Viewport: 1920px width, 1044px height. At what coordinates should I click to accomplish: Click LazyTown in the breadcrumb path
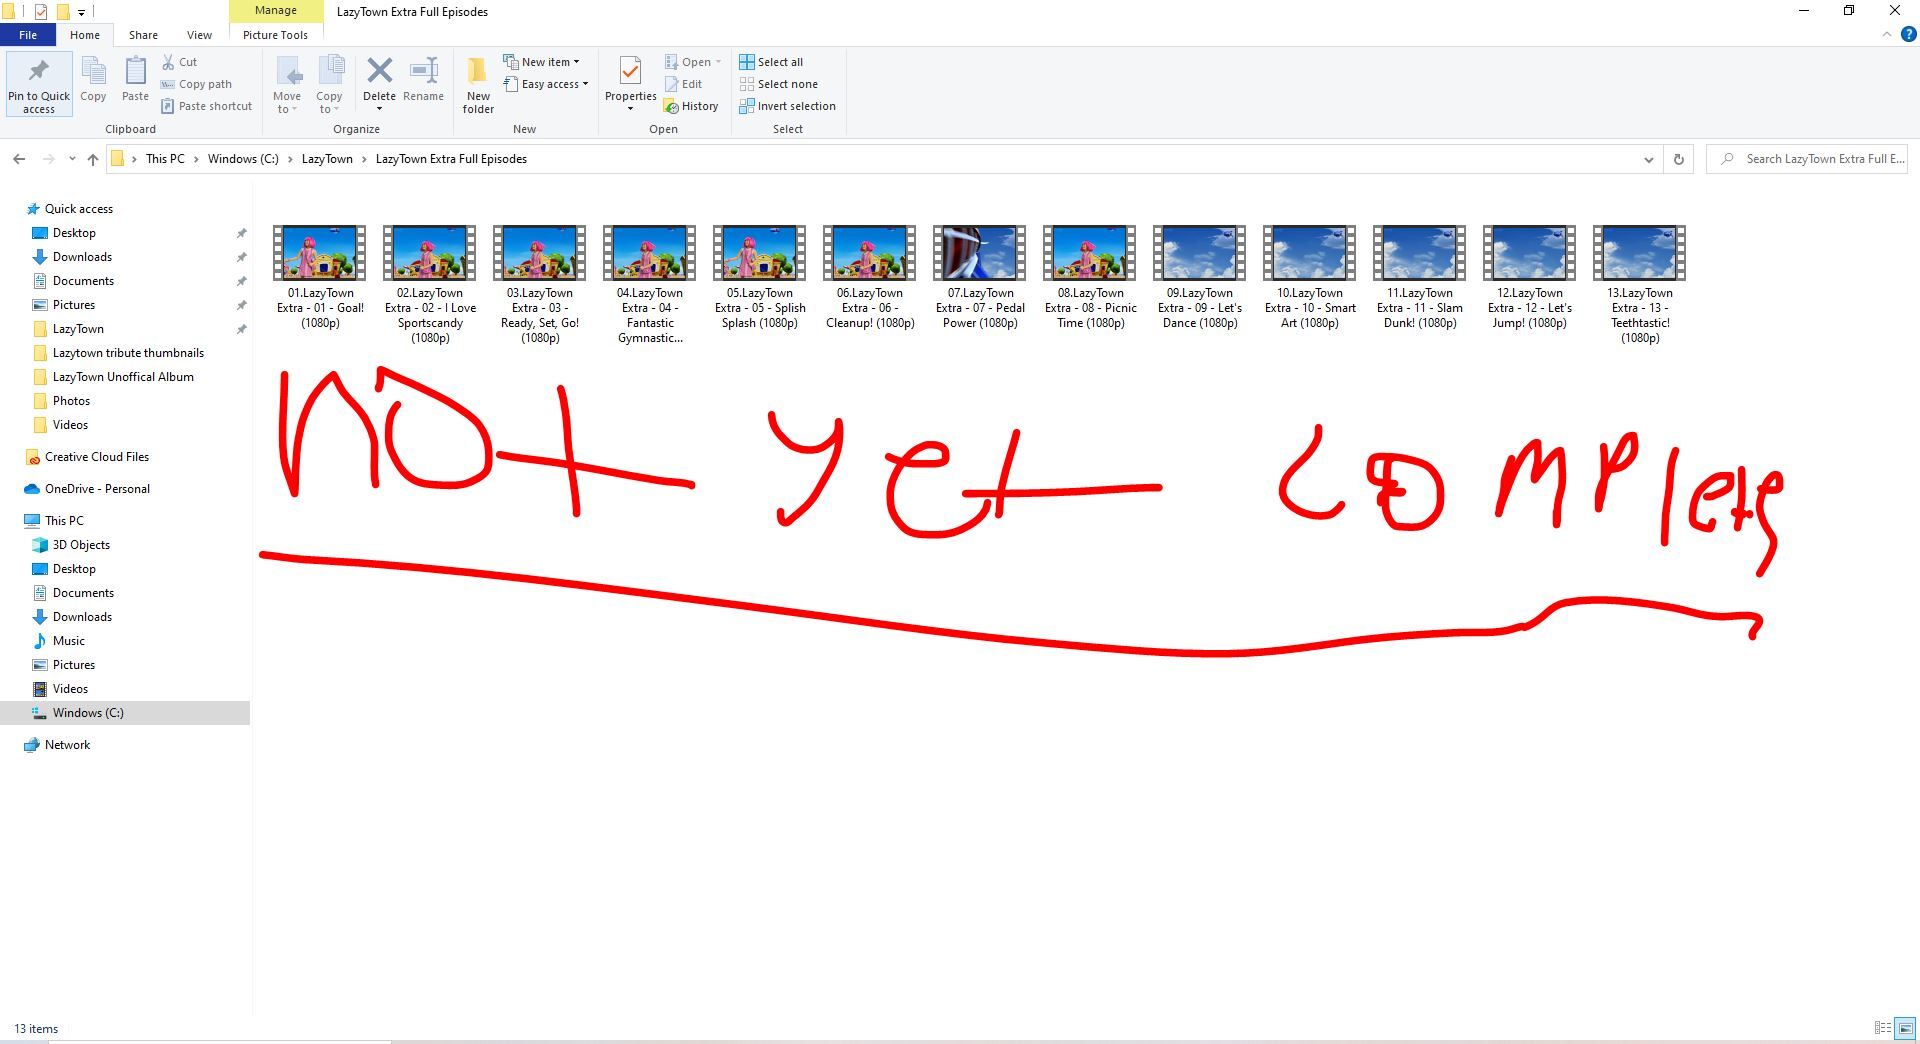327,159
